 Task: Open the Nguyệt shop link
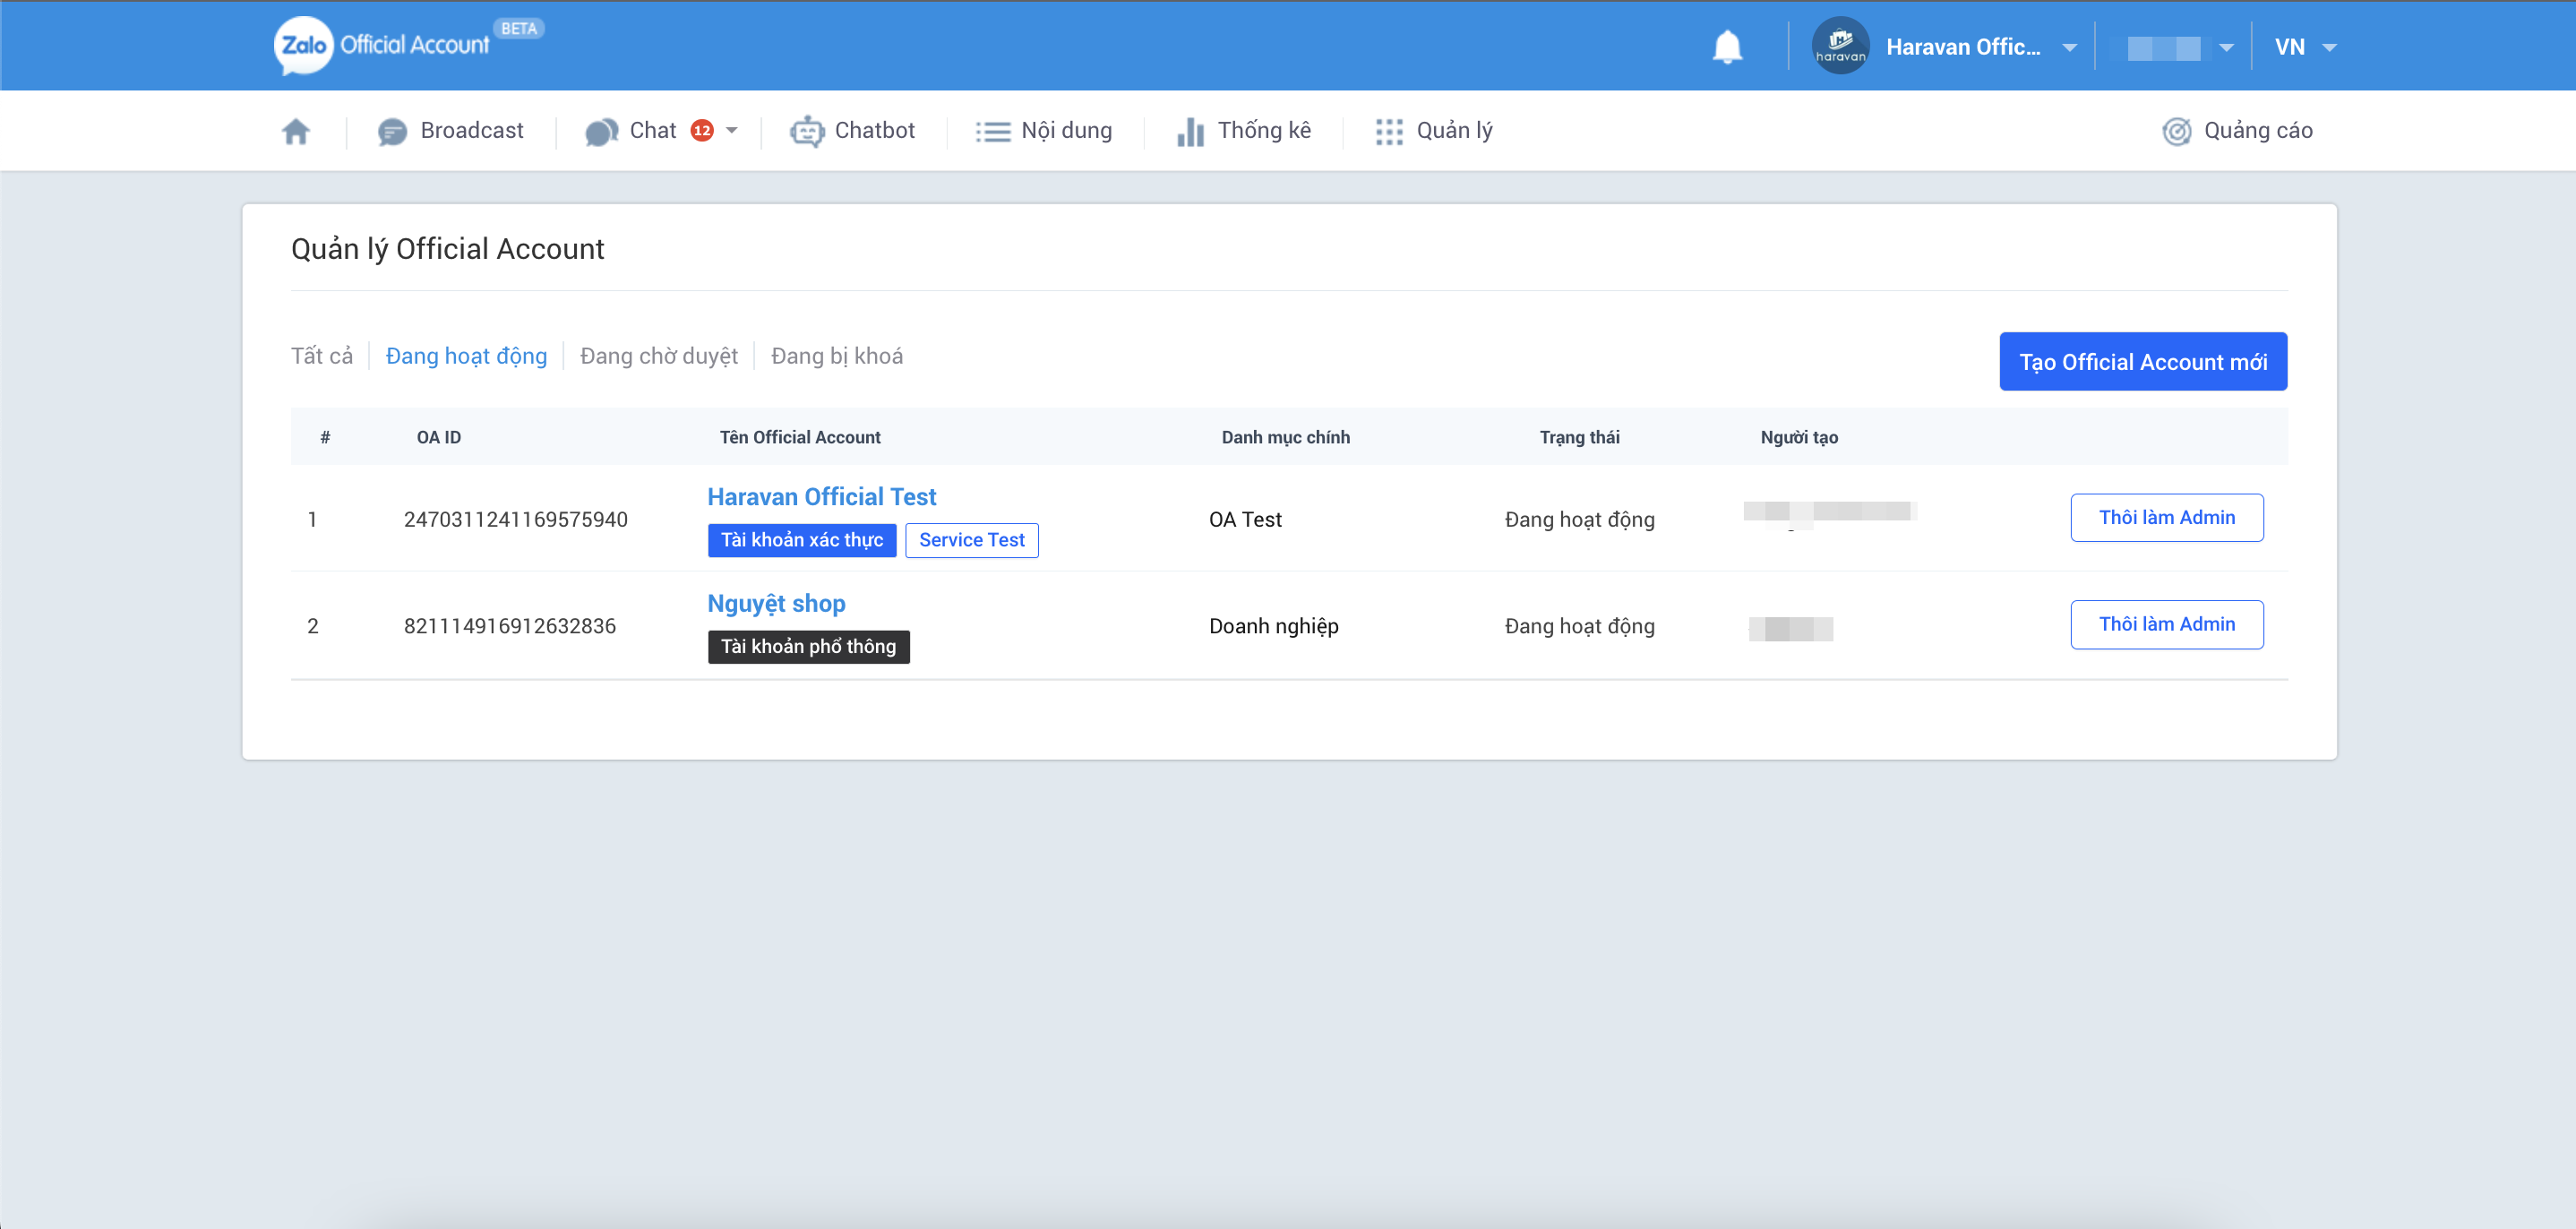point(776,604)
